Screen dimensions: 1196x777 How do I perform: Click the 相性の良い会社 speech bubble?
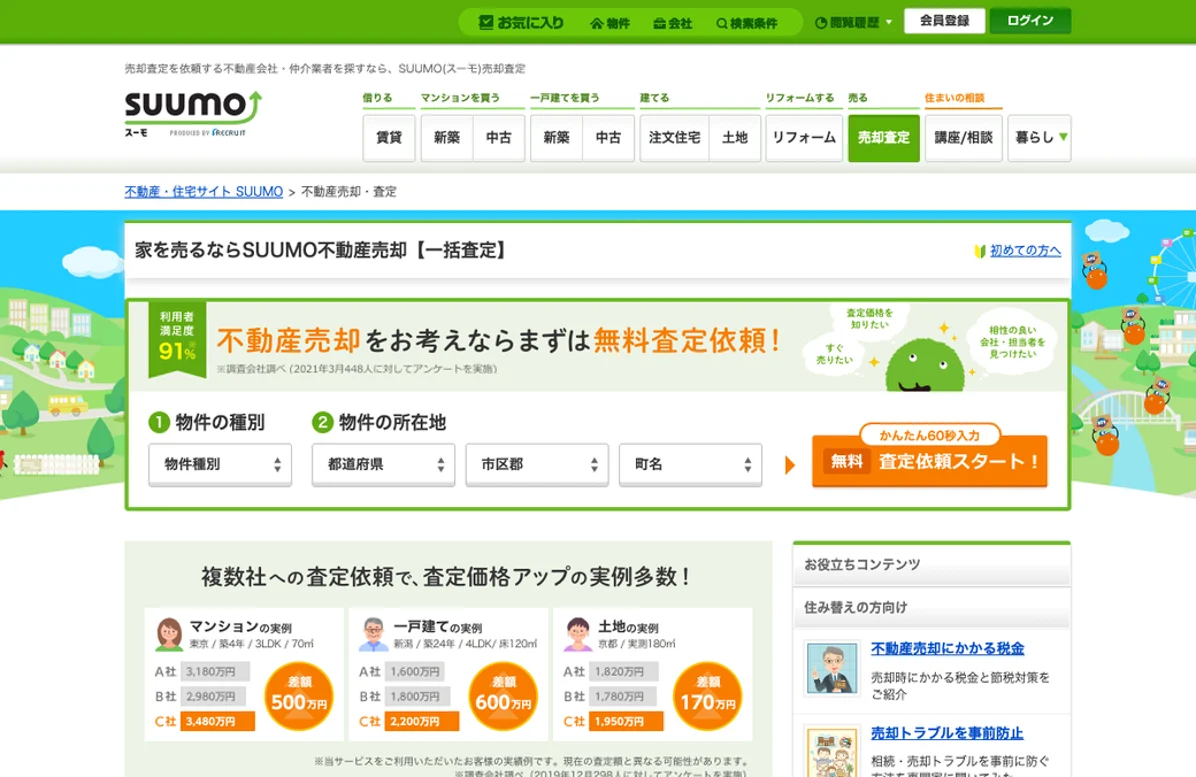point(1013,342)
